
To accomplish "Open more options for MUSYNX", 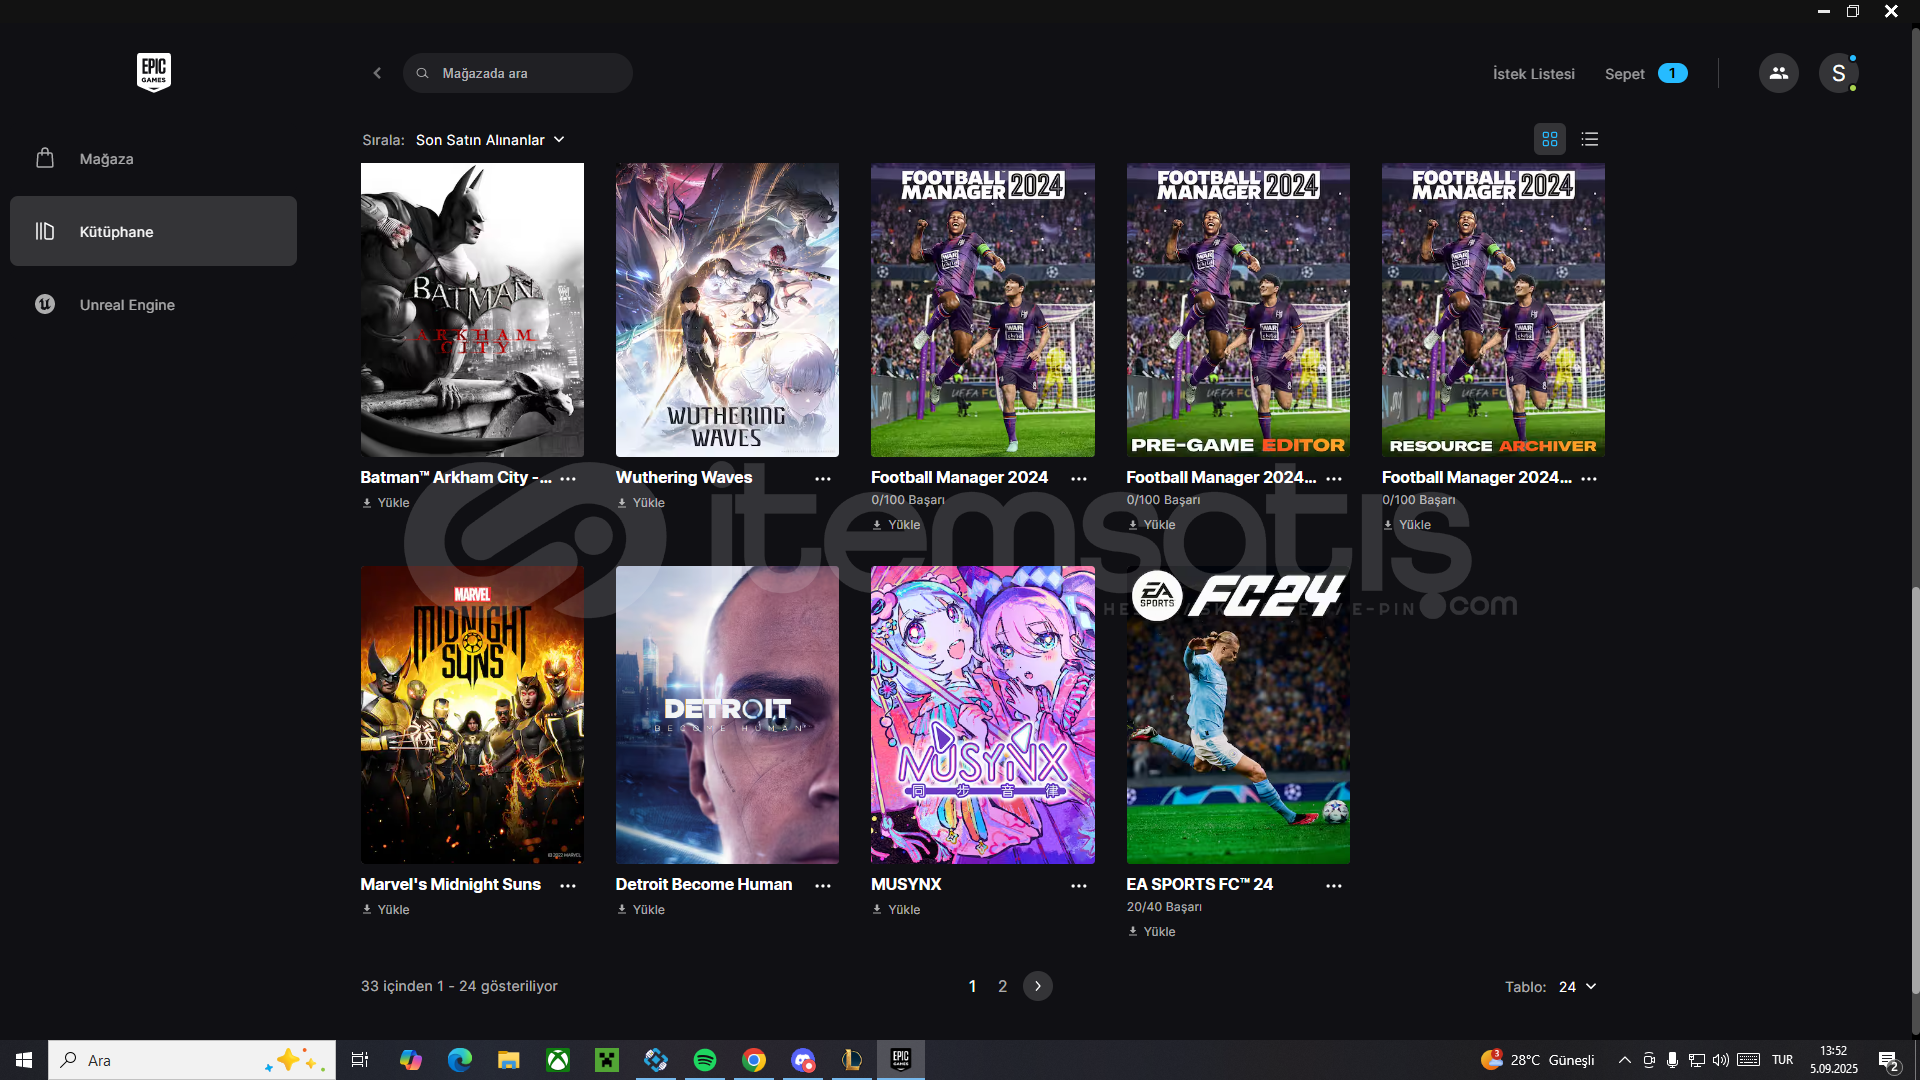I will click(x=1079, y=886).
